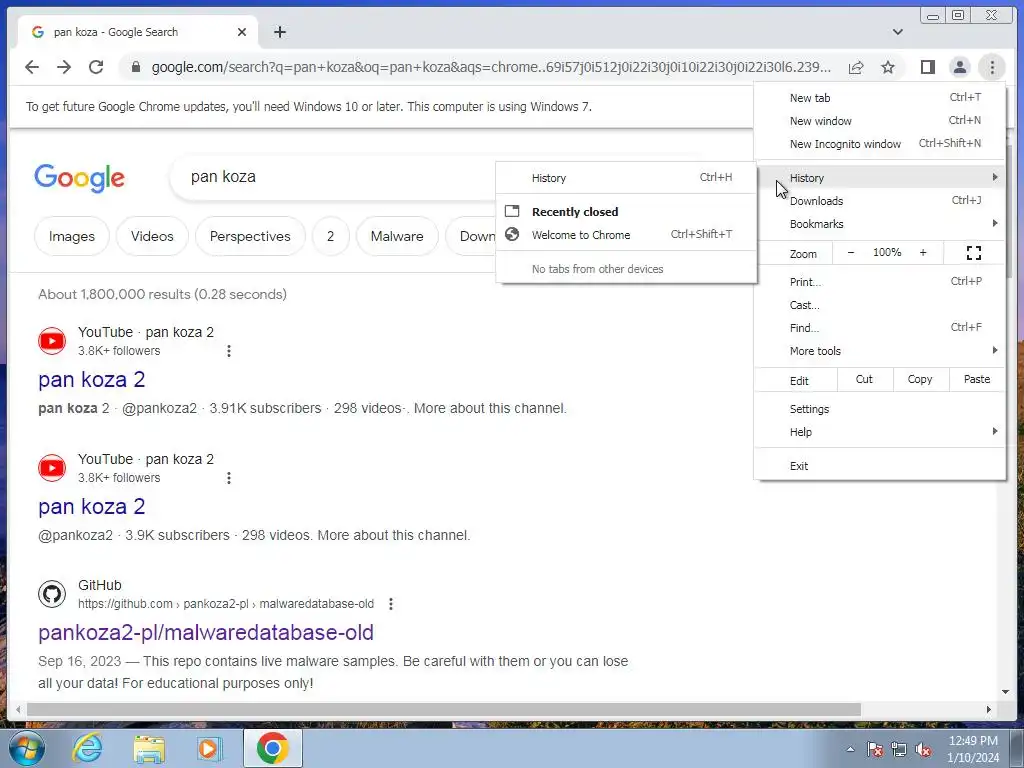Filter results by Perspectives chip
The height and width of the screenshot is (768, 1024).
(250, 236)
